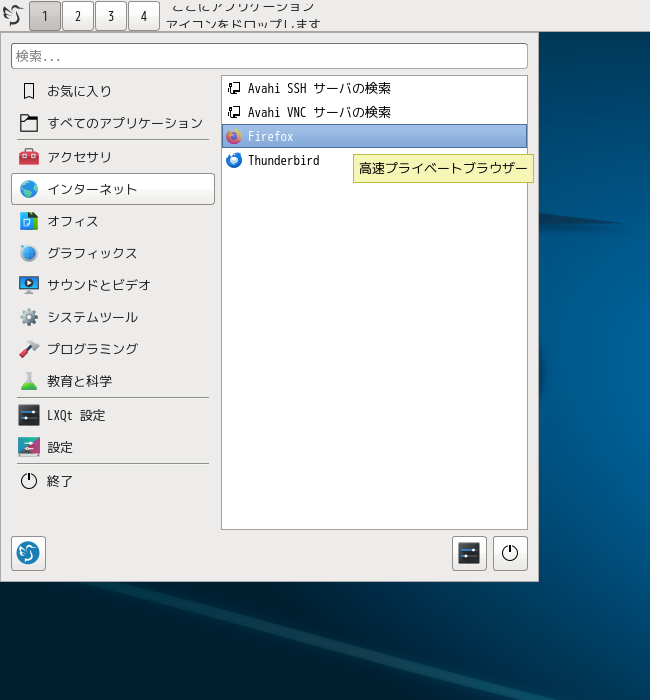Open the プログラミング category
The height and width of the screenshot is (700, 650).
coord(92,349)
